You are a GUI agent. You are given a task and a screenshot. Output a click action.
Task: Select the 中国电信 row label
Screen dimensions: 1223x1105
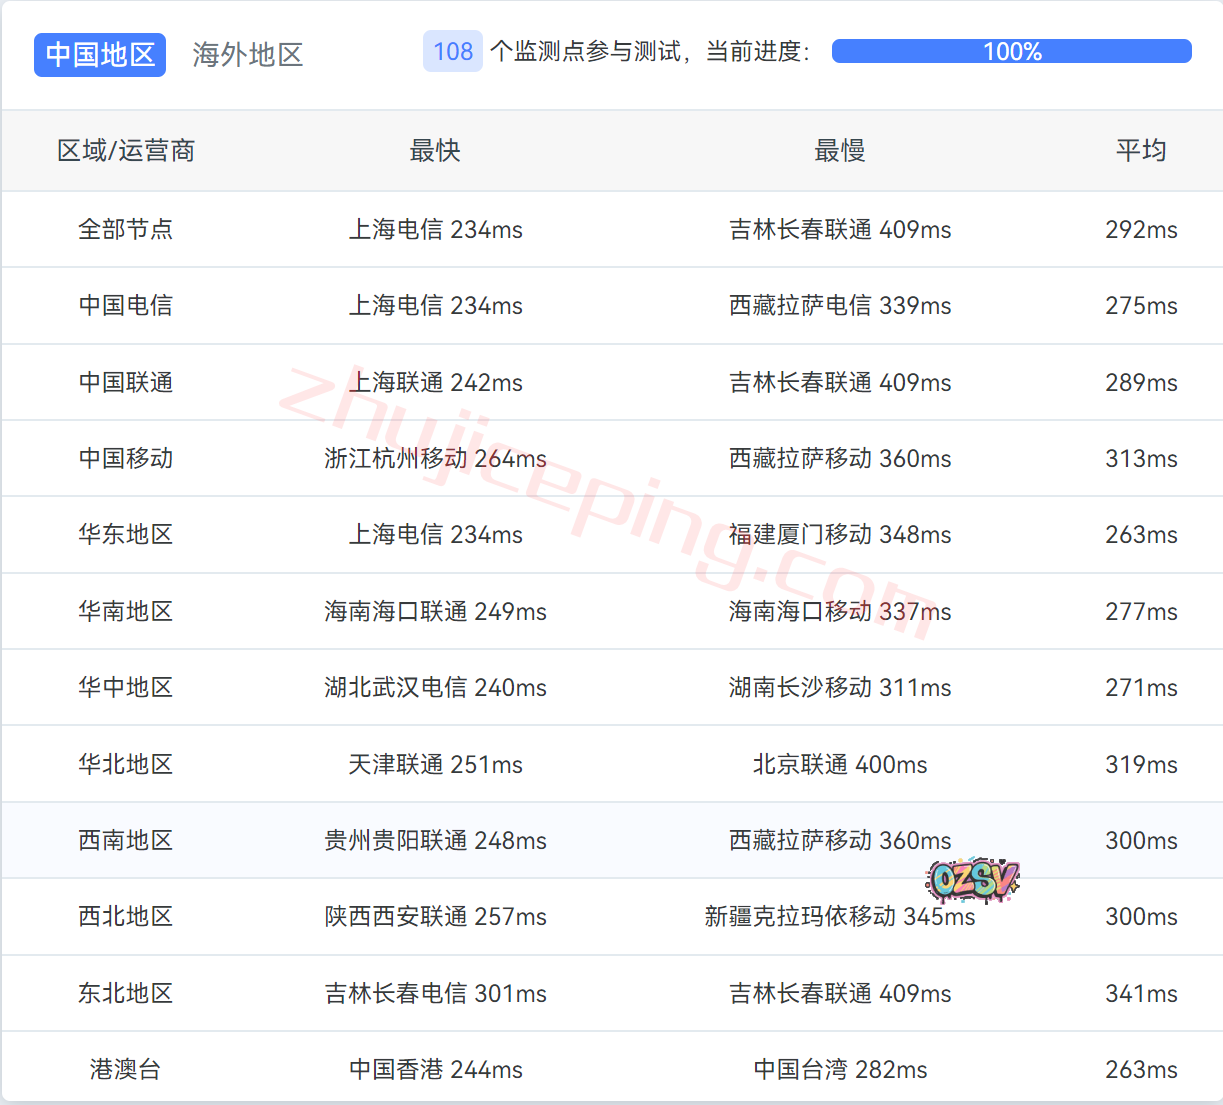126,305
